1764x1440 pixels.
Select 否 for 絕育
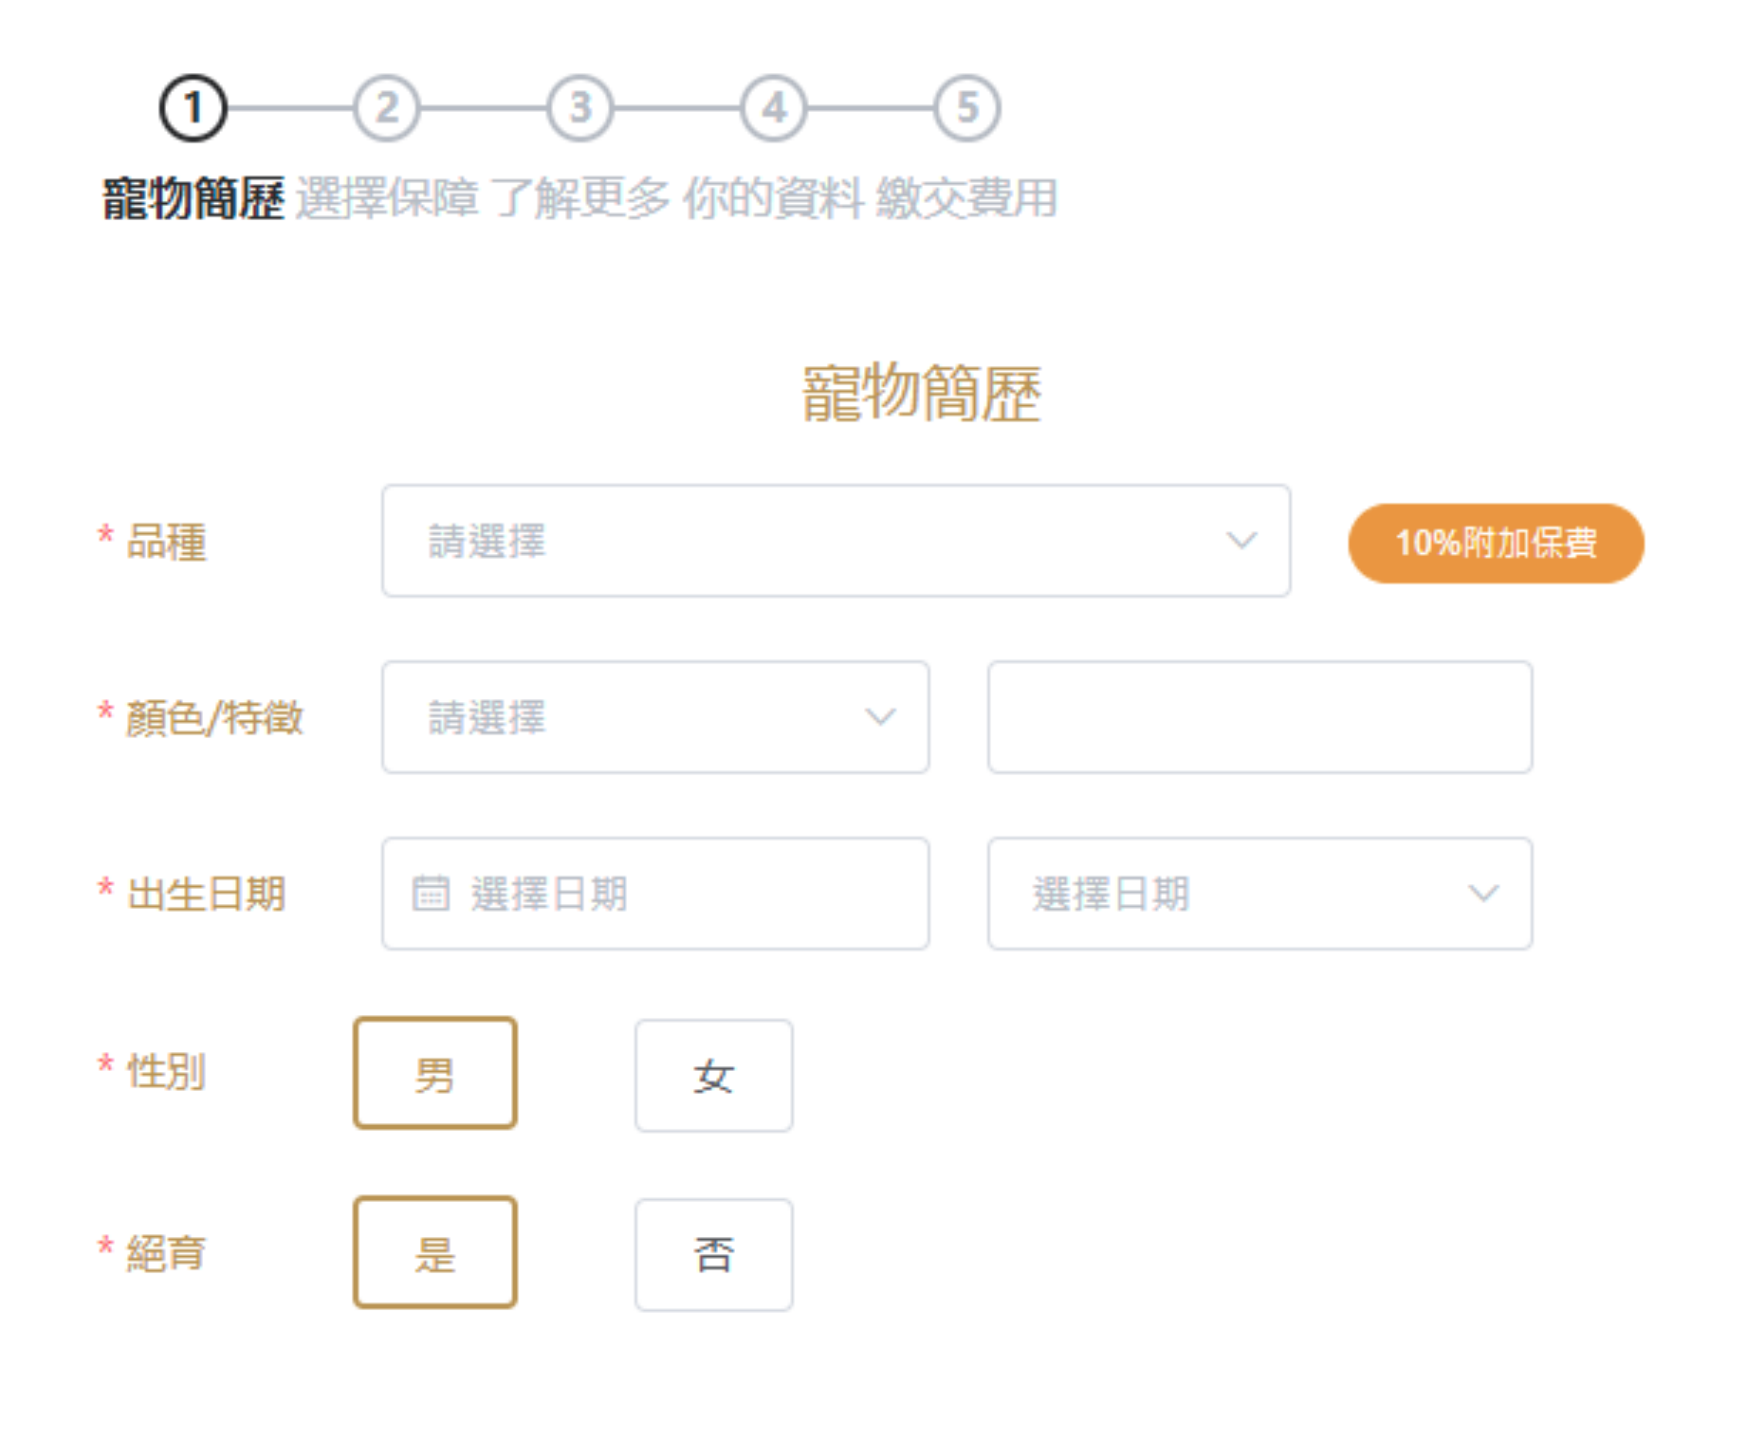(x=714, y=1254)
